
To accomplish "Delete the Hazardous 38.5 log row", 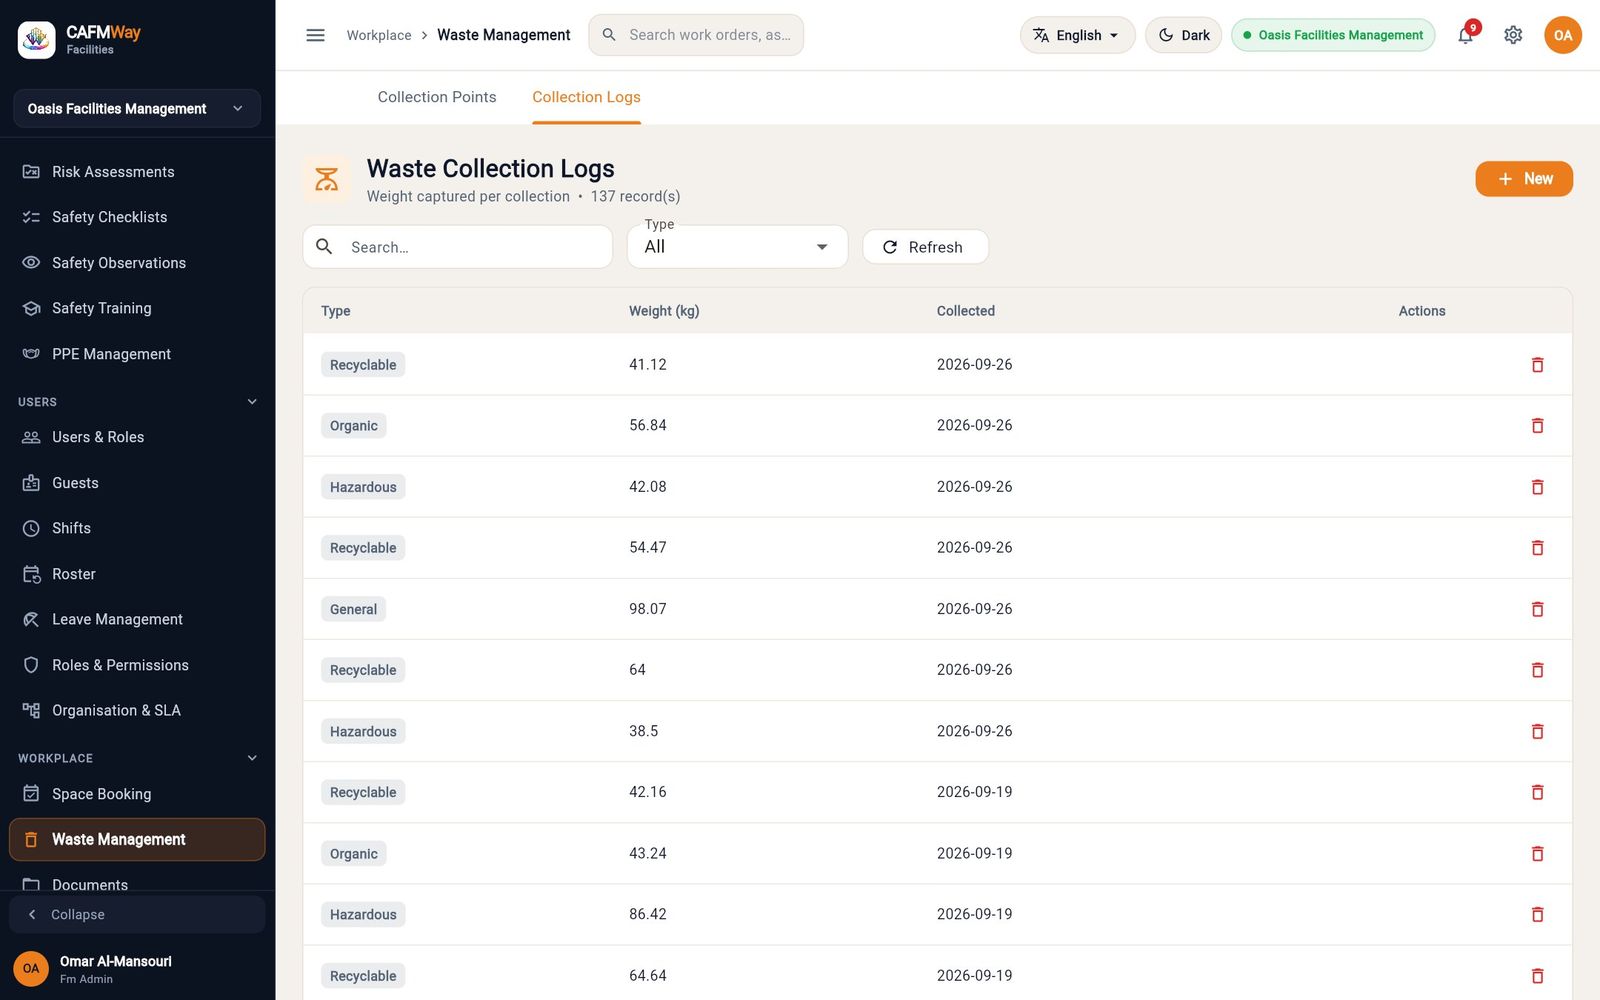I will coord(1537,732).
